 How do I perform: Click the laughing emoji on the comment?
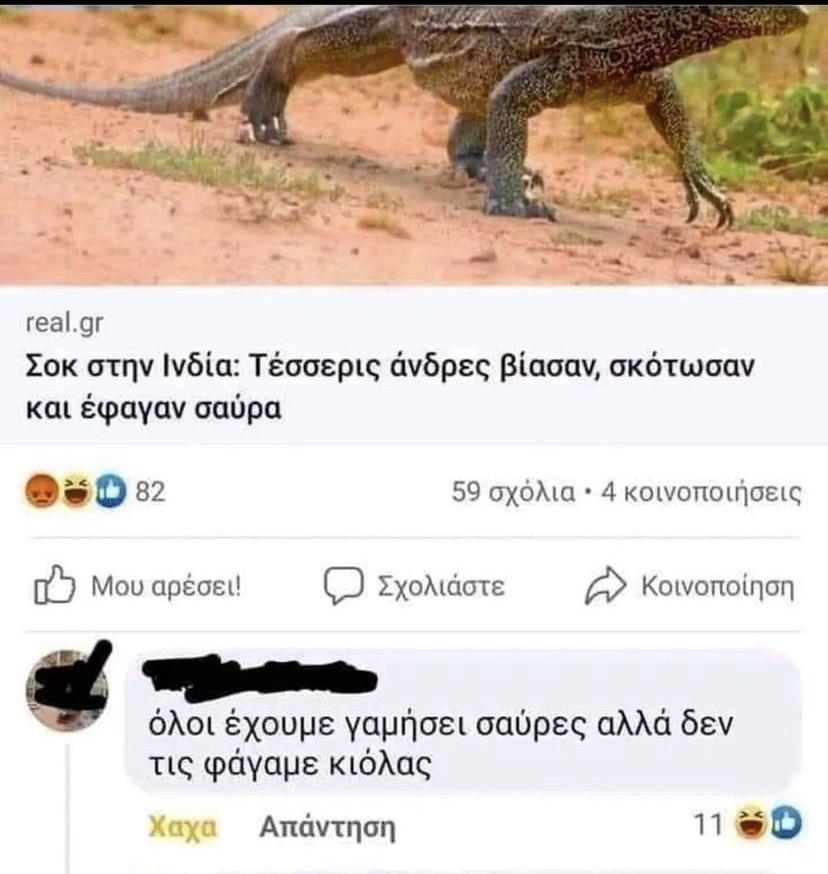751,823
